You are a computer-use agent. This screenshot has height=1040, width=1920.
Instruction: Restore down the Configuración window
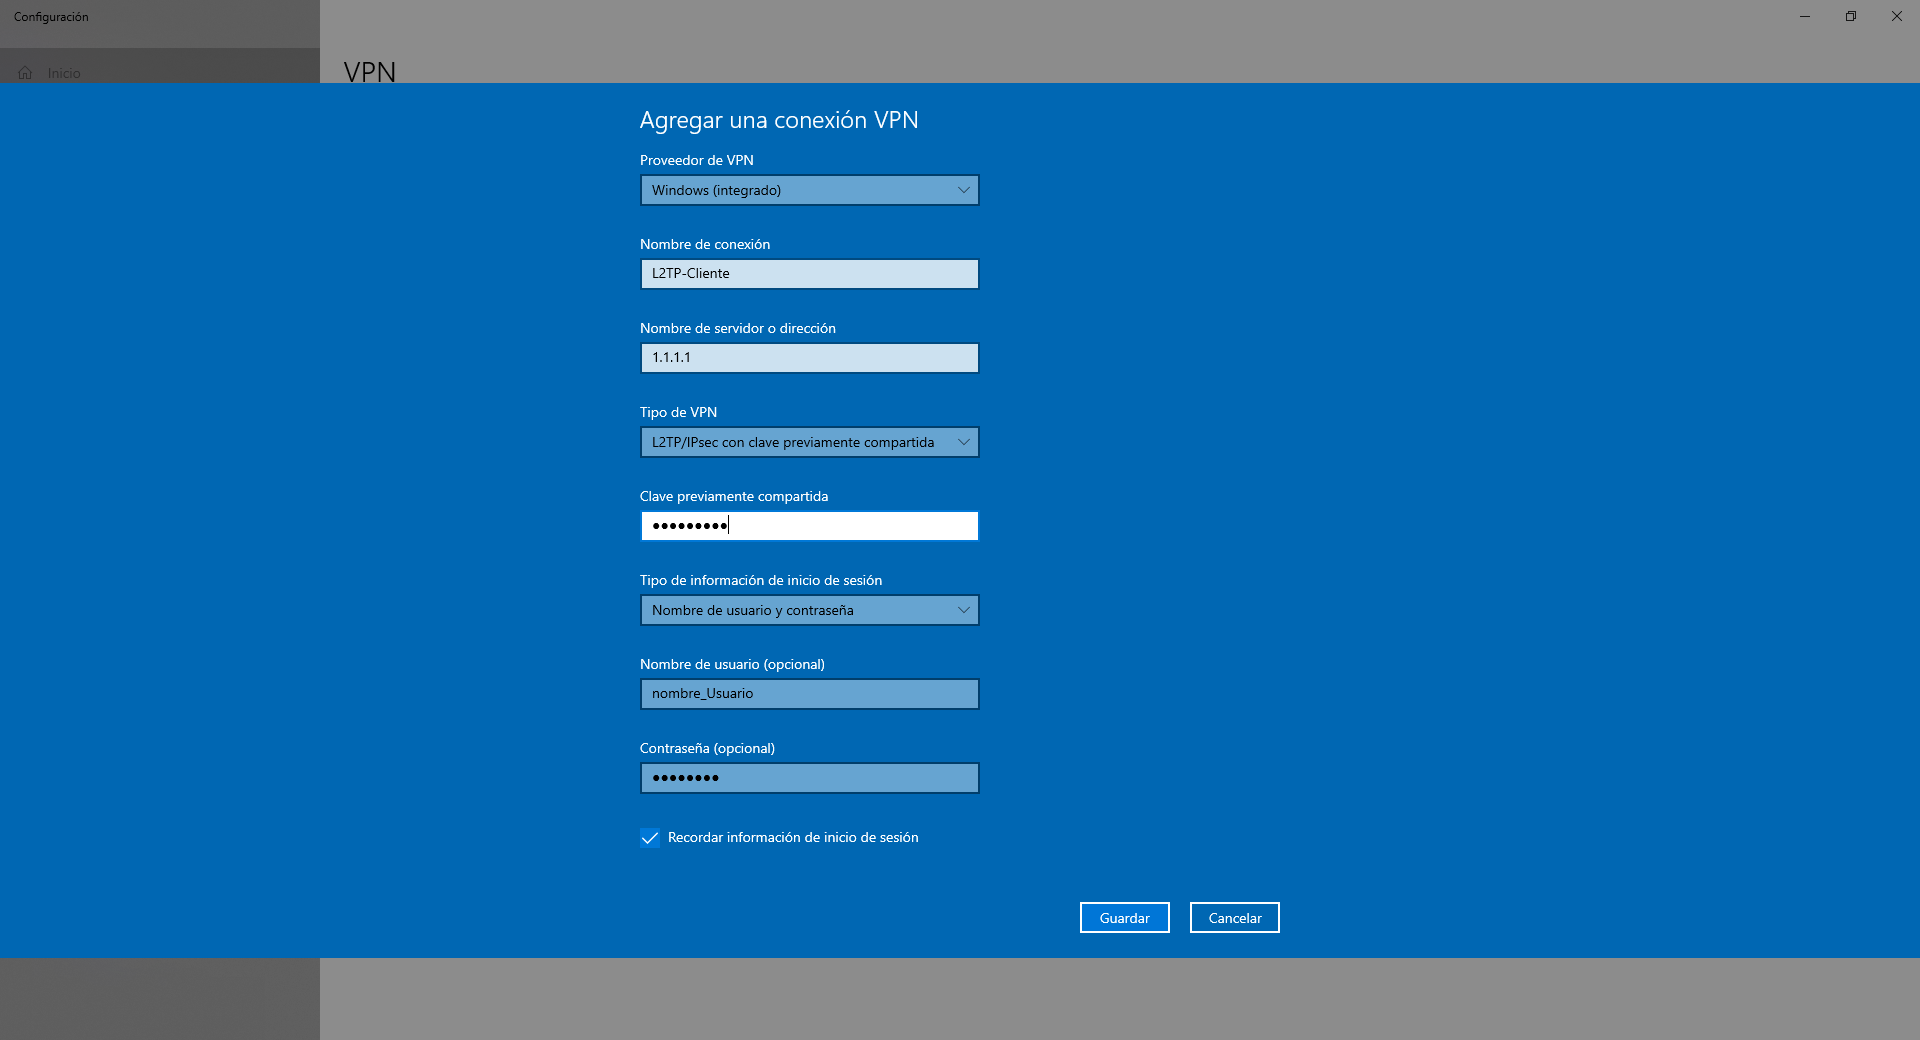pyautogui.click(x=1851, y=16)
